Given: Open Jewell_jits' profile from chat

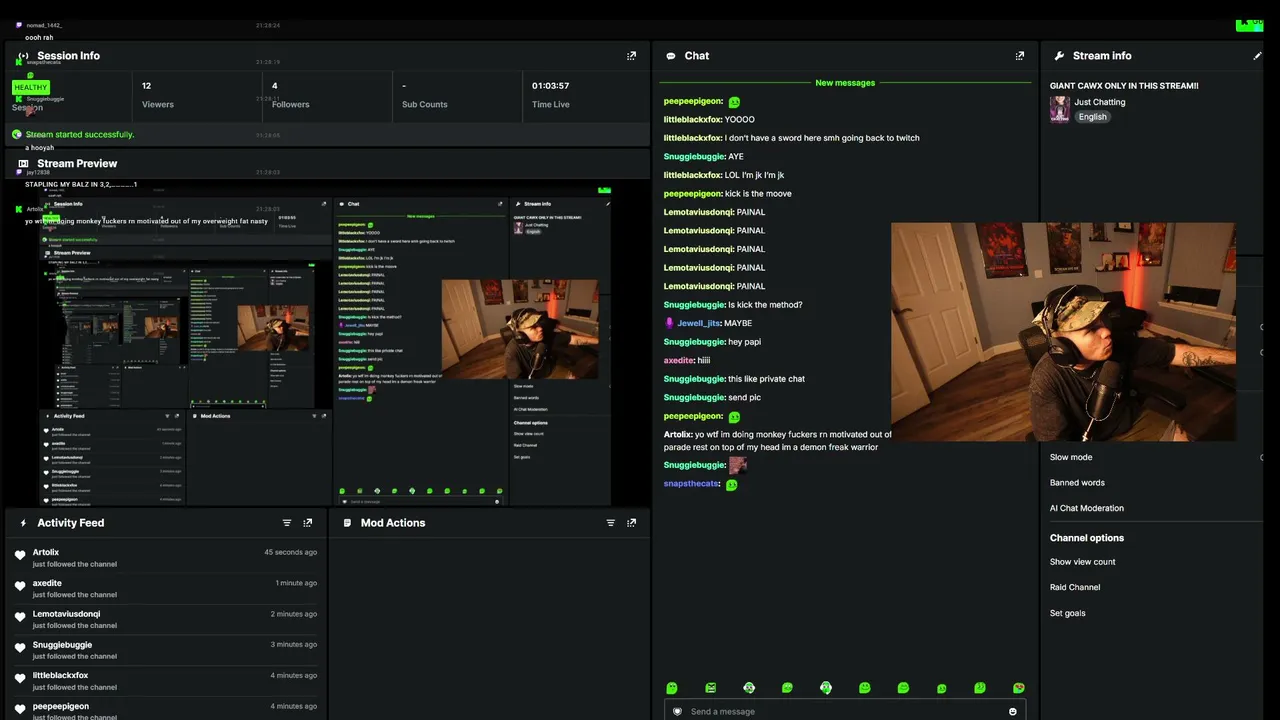Looking at the screenshot, I should [699, 323].
